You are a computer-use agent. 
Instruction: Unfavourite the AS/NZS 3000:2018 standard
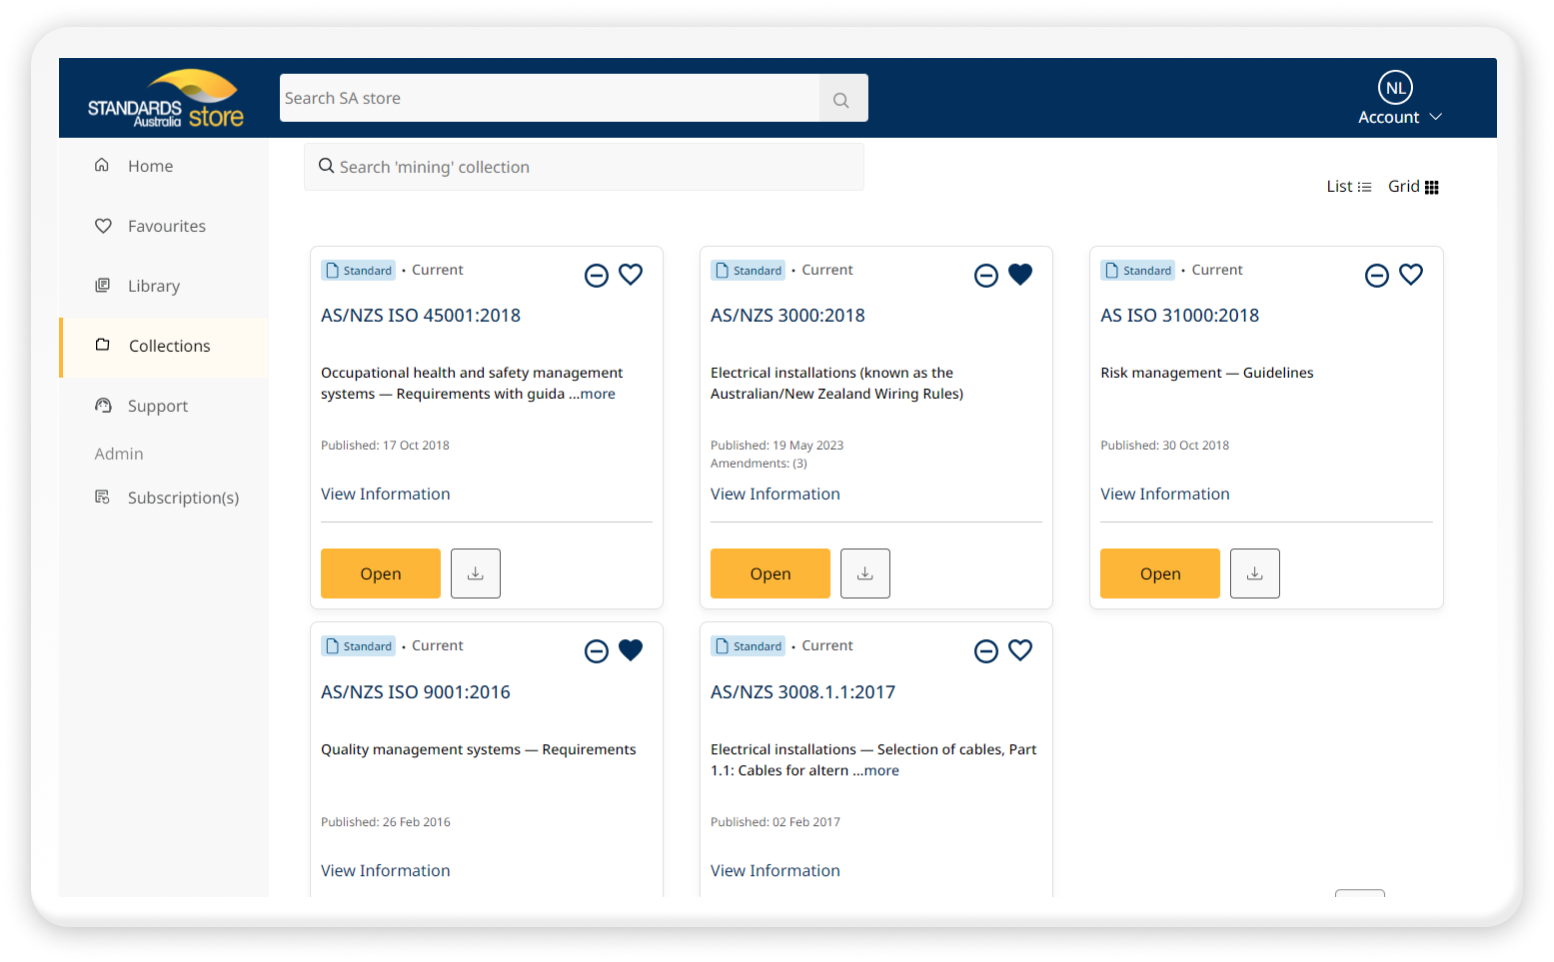tap(1020, 274)
